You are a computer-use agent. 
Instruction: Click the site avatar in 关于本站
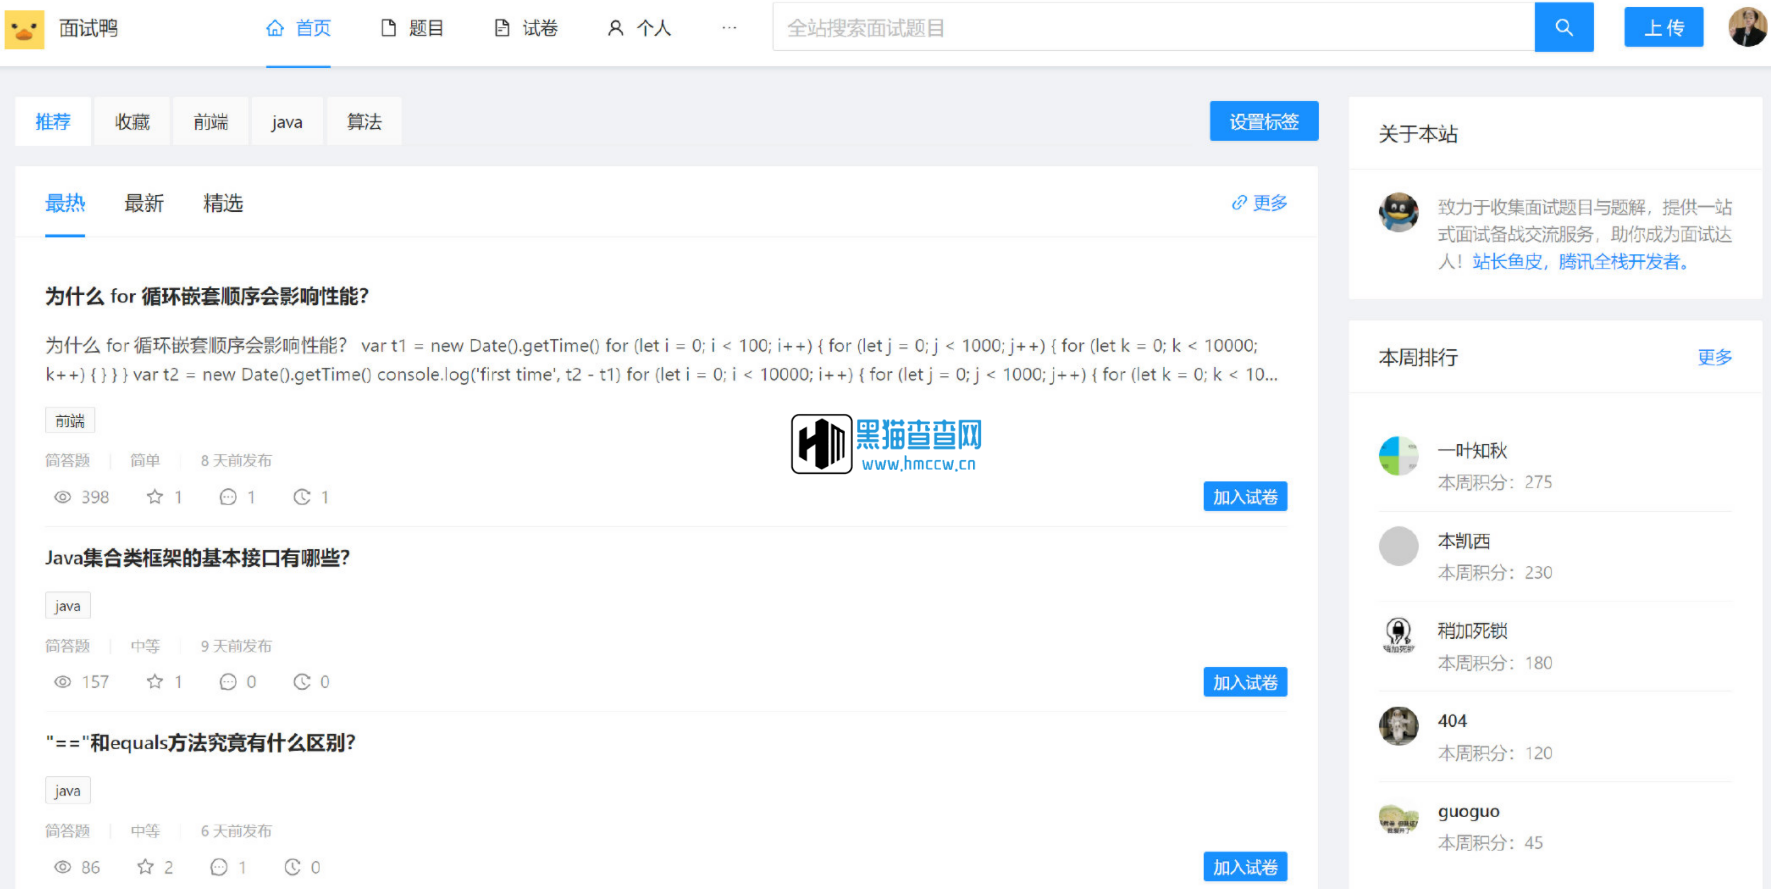point(1398,212)
